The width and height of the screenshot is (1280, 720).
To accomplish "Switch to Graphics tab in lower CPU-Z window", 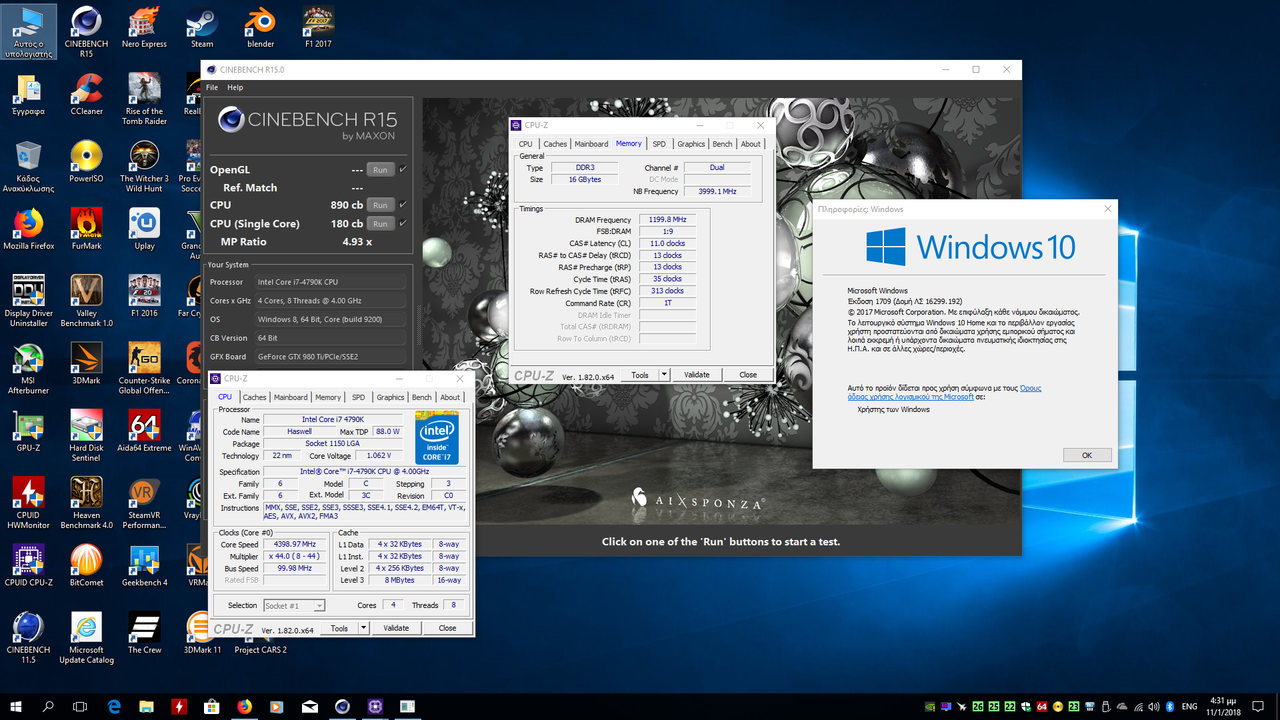I will coord(390,397).
